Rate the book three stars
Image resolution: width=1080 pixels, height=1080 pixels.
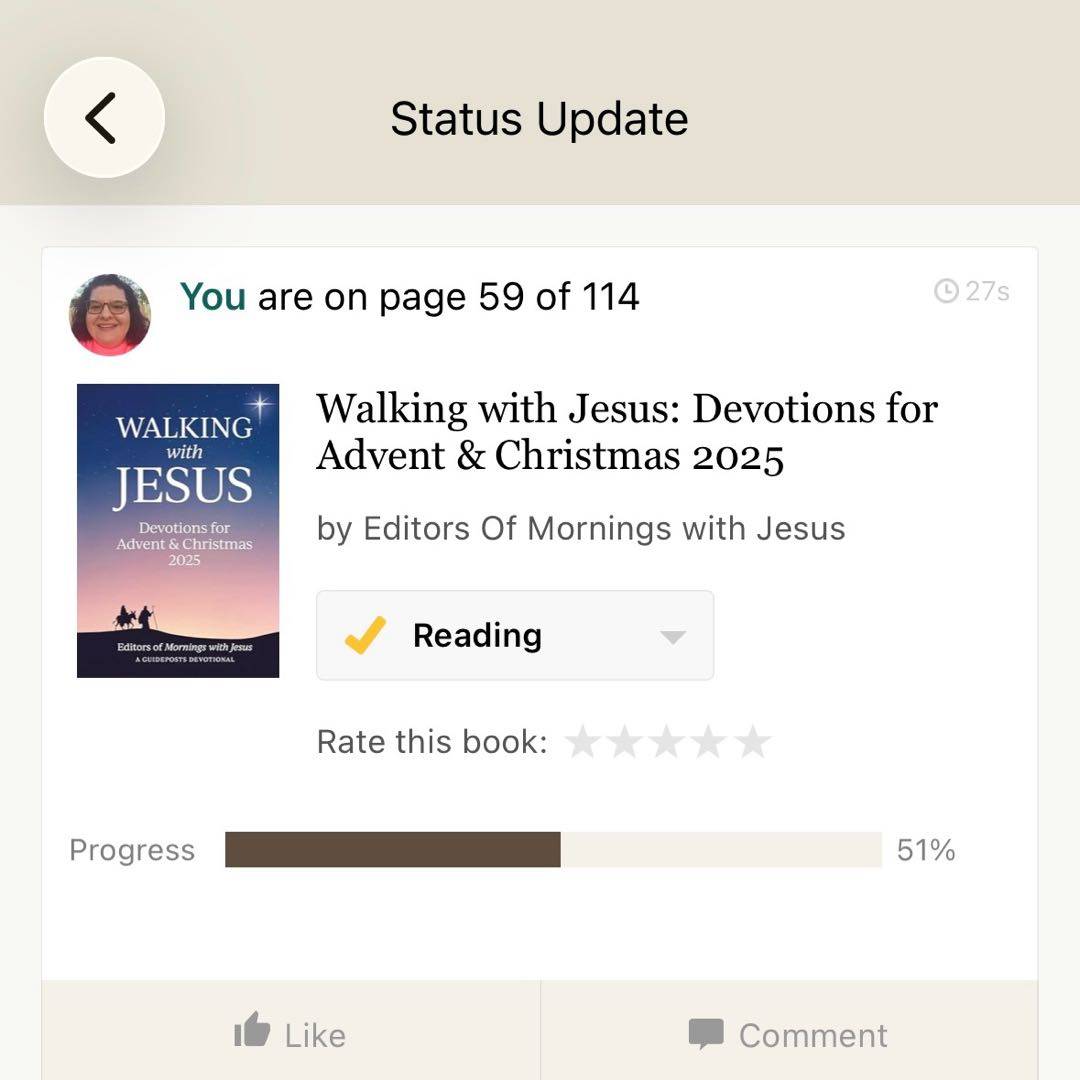(x=667, y=742)
